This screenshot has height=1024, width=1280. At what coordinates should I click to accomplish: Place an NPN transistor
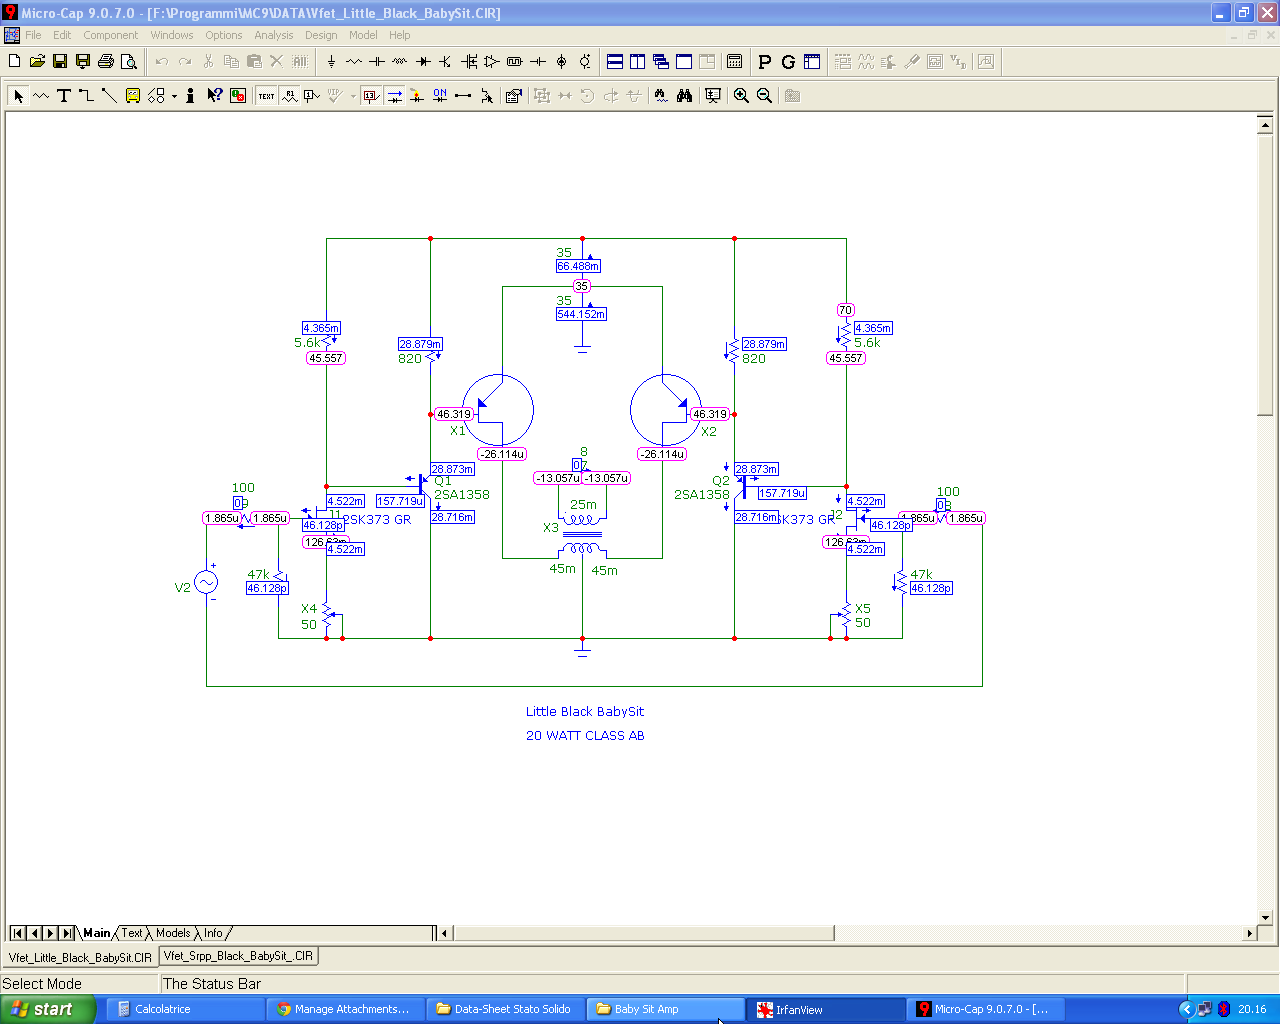point(445,61)
